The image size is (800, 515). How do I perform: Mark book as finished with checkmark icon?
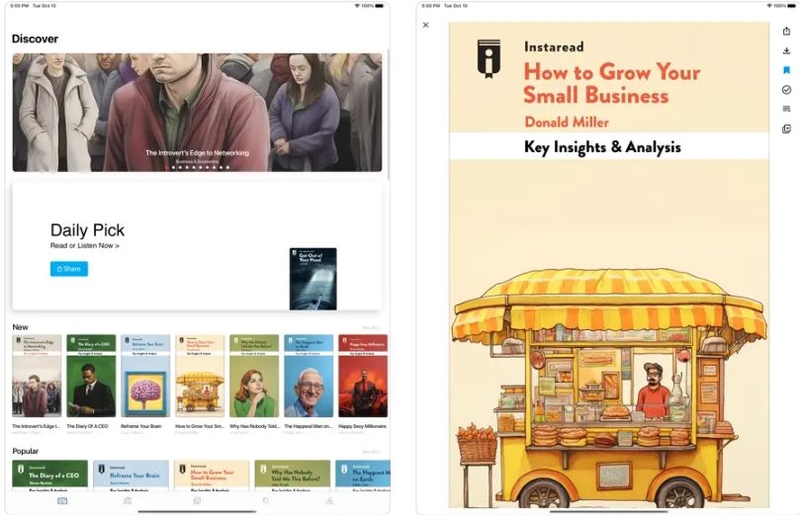tap(786, 90)
